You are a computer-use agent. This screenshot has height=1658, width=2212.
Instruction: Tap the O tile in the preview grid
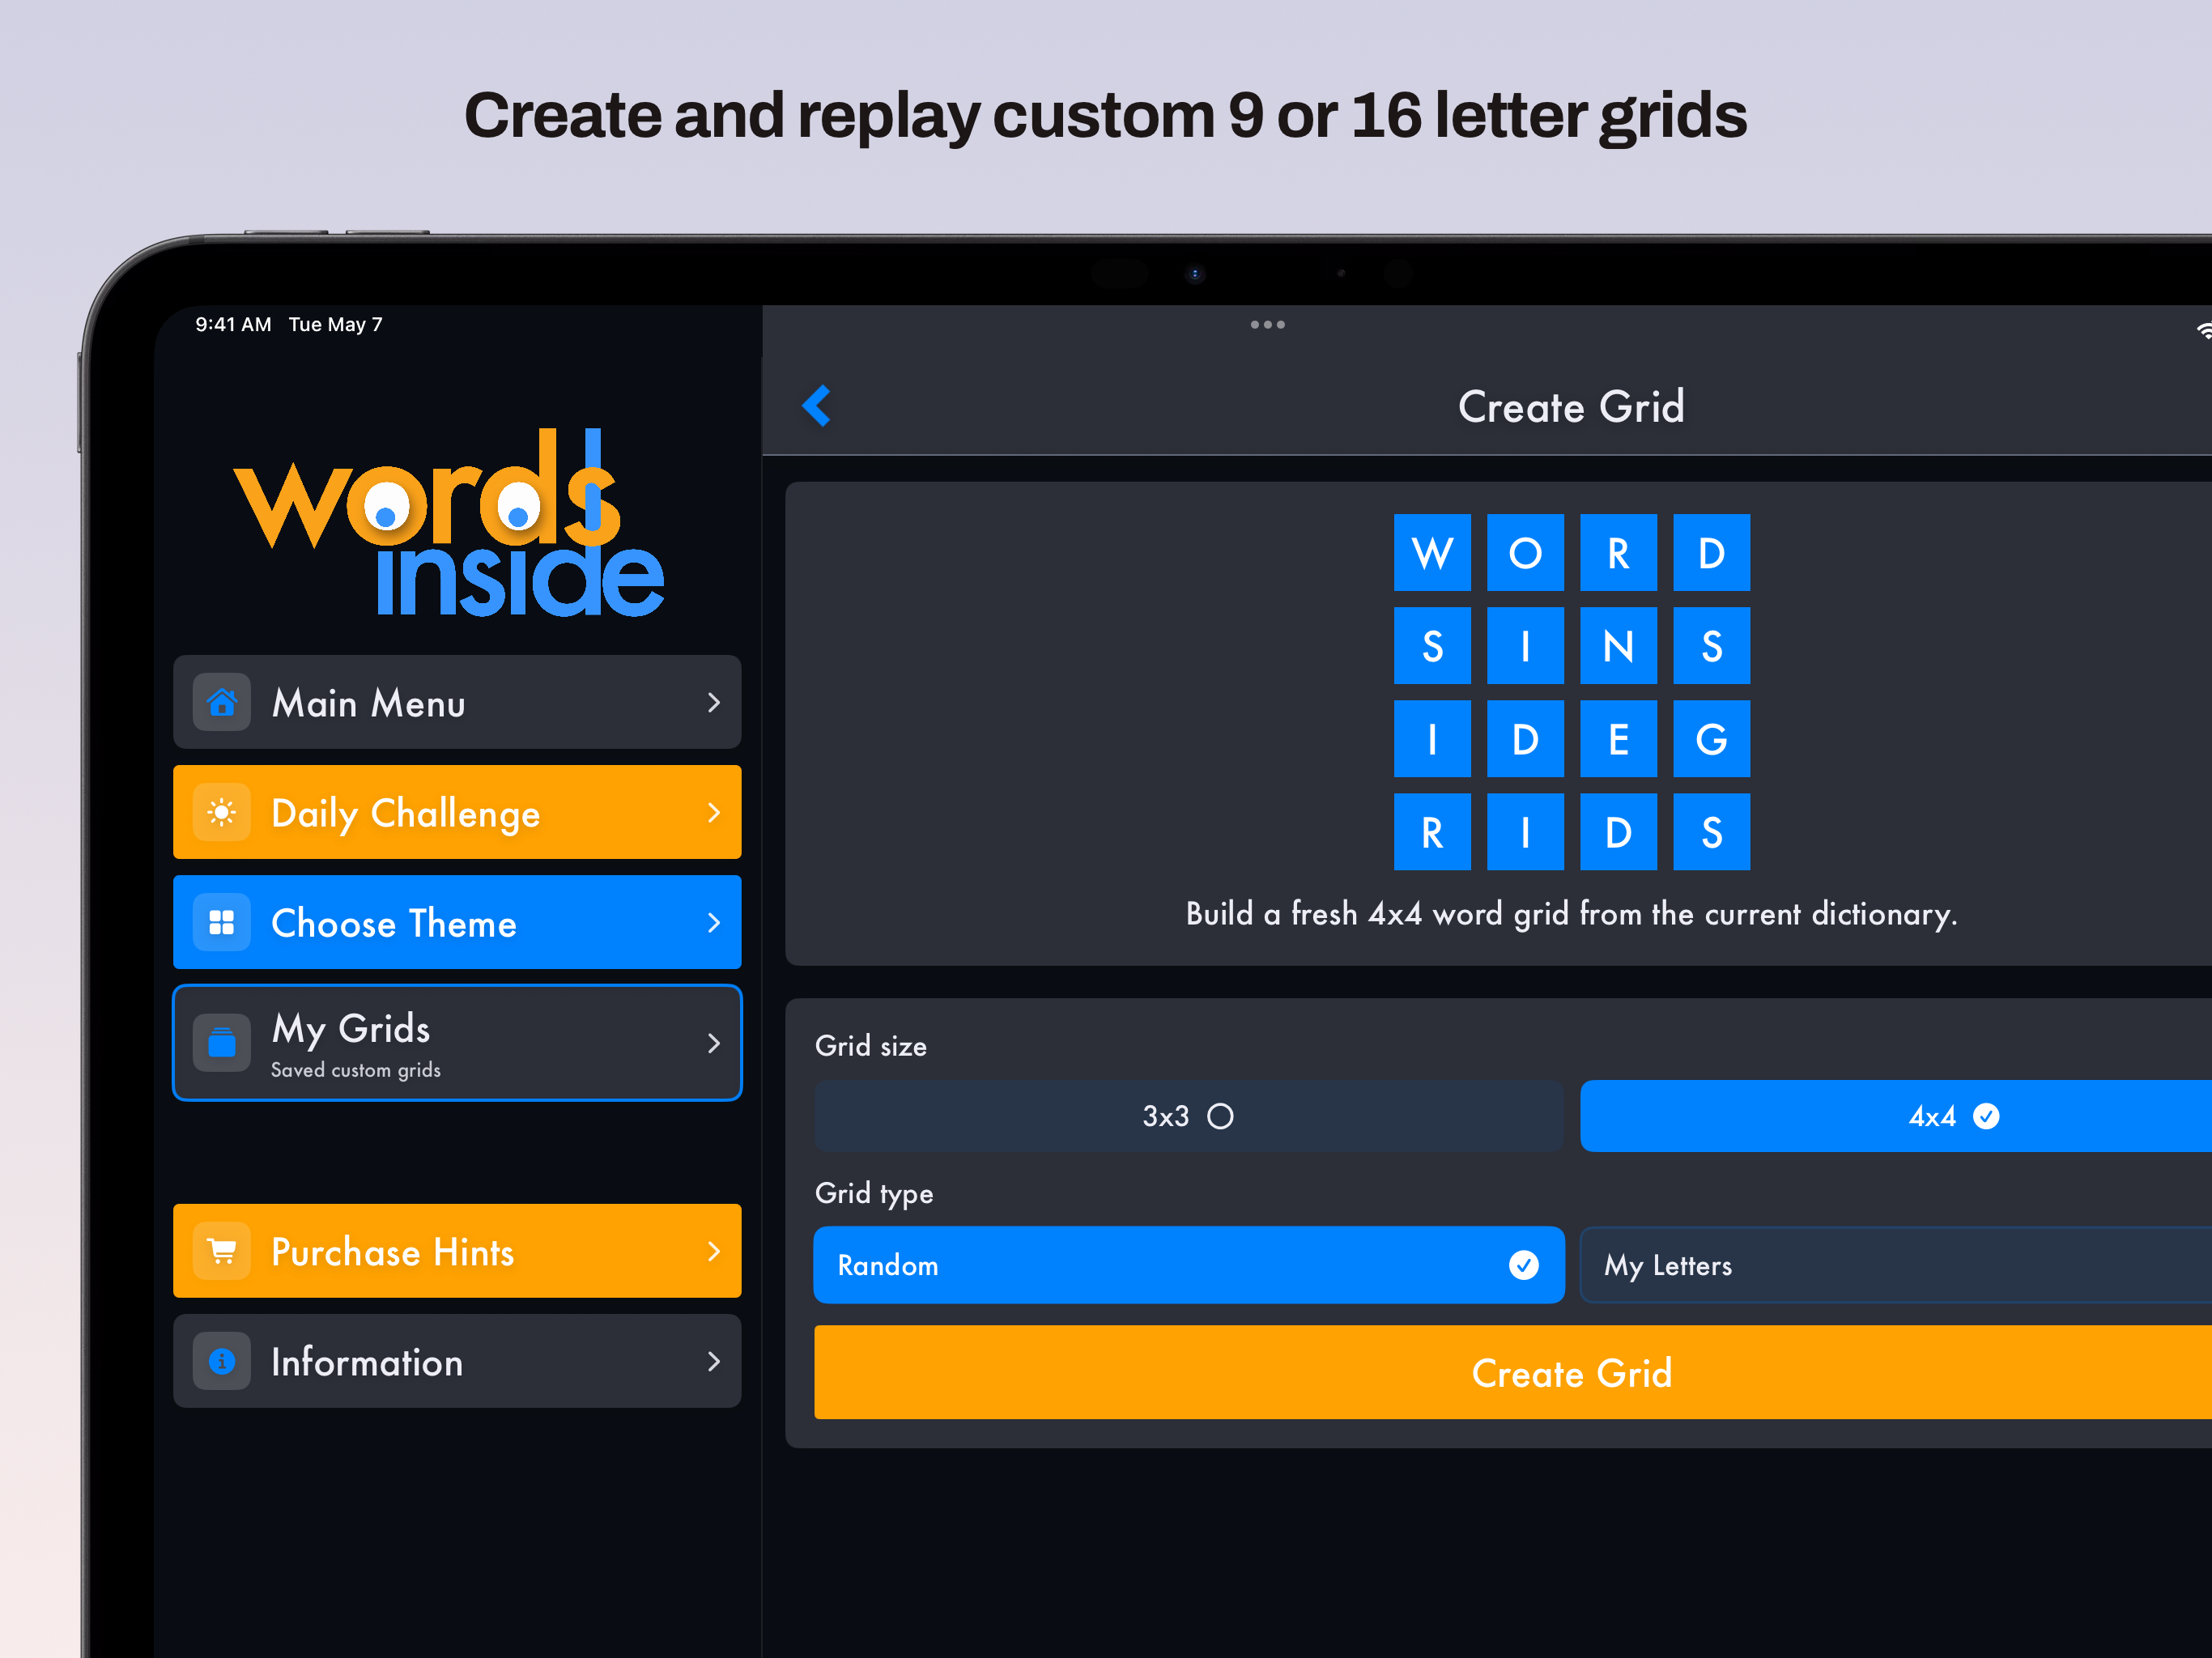point(1525,552)
